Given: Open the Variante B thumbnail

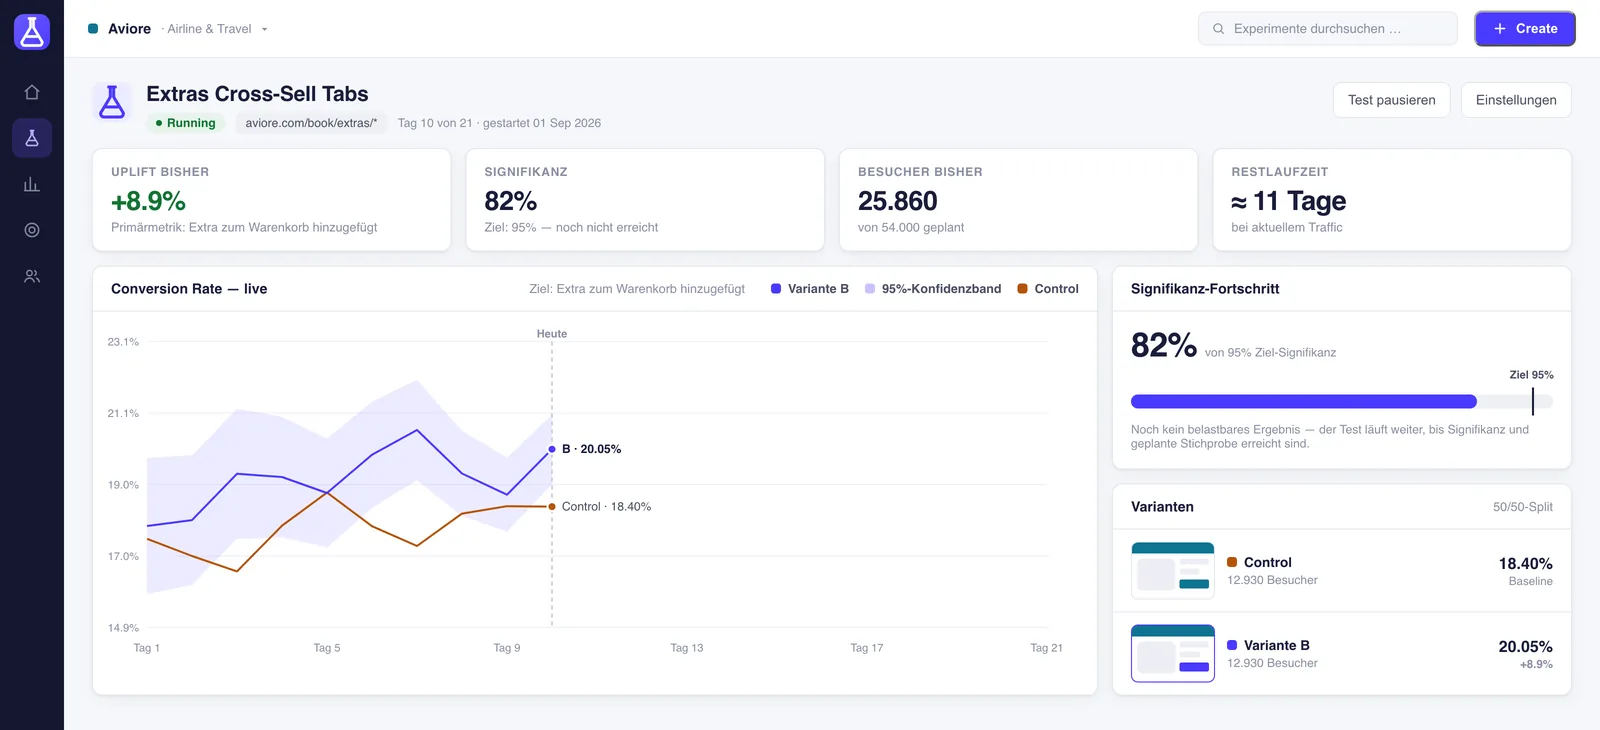Looking at the screenshot, I should pyautogui.click(x=1173, y=654).
